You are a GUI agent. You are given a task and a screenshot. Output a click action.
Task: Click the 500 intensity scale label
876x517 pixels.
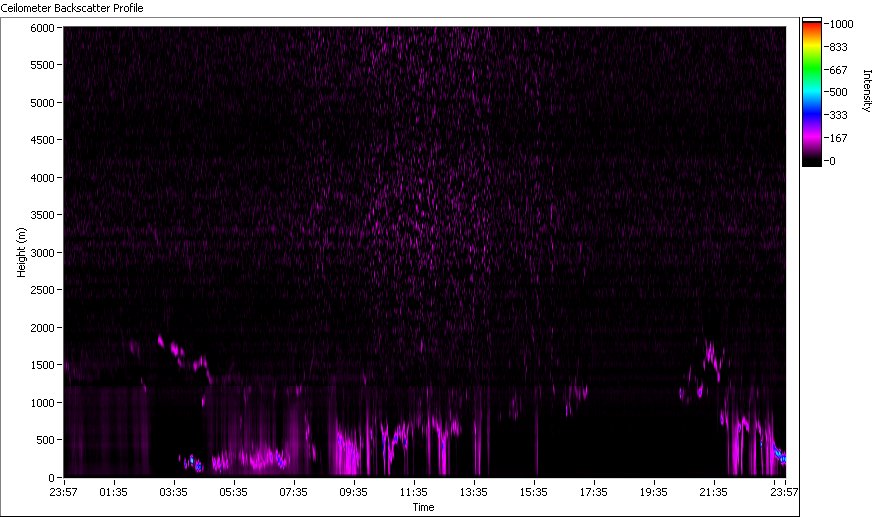(x=839, y=92)
